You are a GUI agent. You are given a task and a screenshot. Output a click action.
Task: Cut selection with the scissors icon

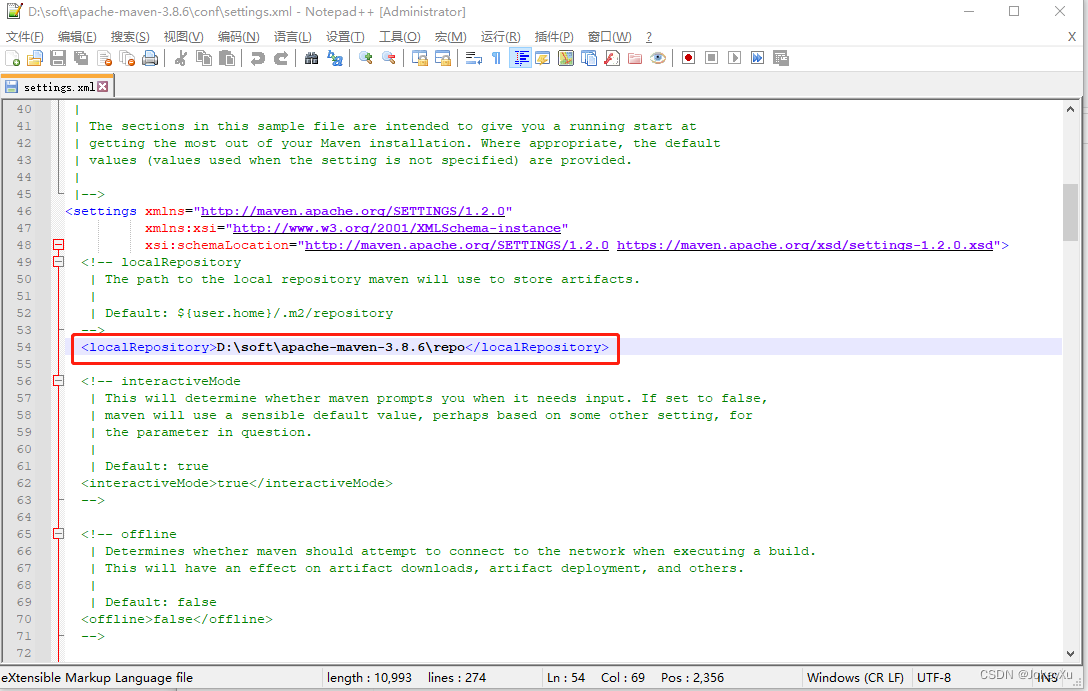(x=180, y=58)
